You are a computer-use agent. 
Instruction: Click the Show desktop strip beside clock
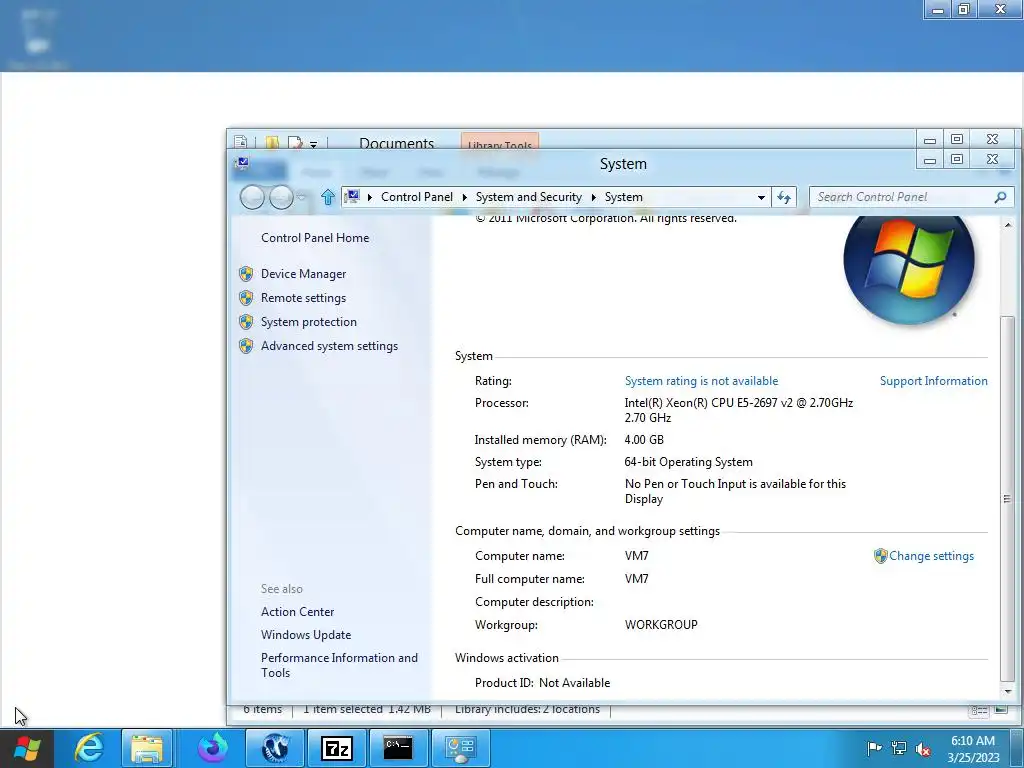click(1018, 748)
